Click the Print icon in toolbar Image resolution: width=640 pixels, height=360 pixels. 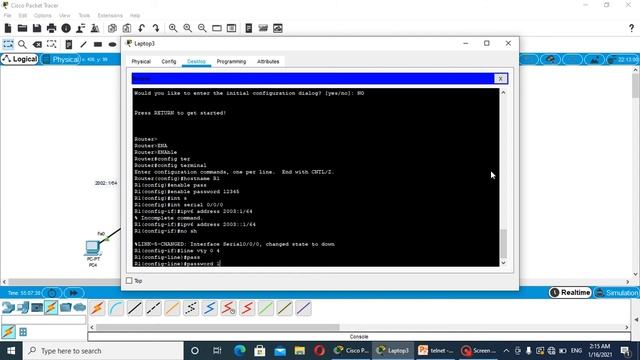click(51, 28)
